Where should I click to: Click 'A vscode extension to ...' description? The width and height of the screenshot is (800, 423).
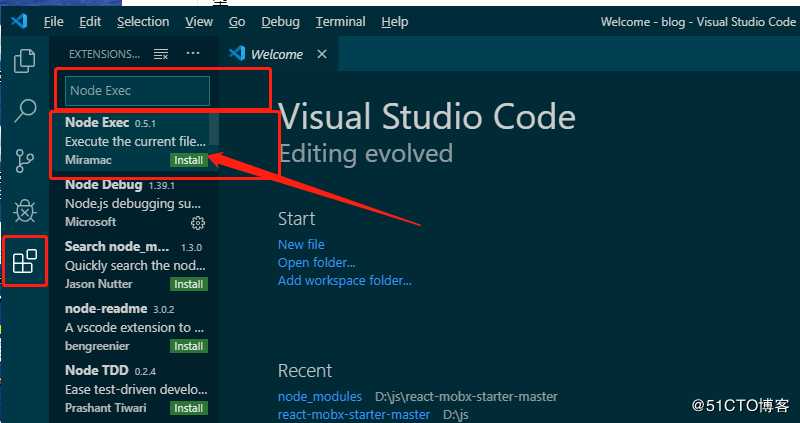(x=135, y=328)
